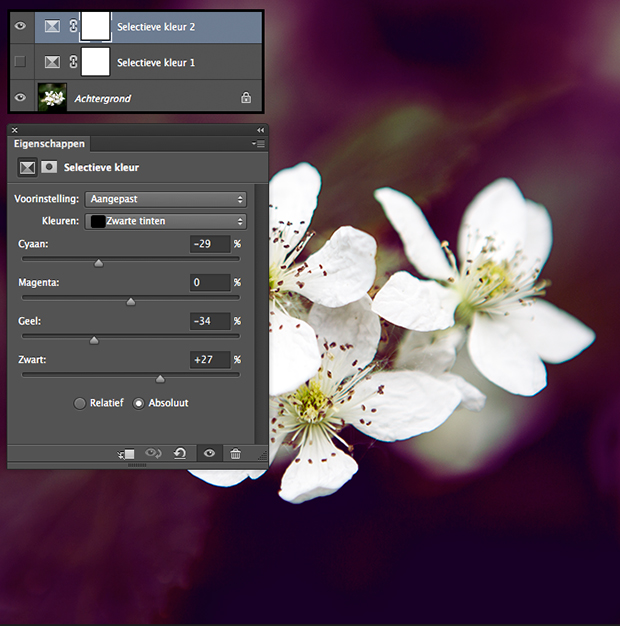This screenshot has width=620, height=626.
Task: Click the Zwart value field
Action: coord(210,360)
